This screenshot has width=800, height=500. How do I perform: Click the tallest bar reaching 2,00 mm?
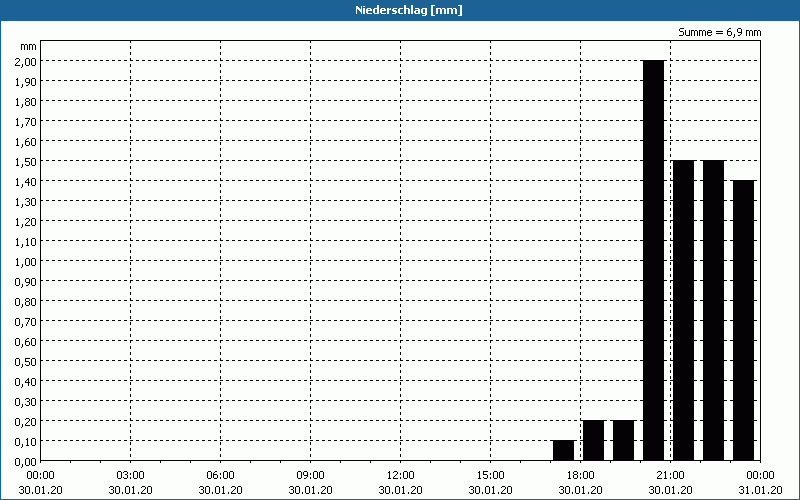654,260
